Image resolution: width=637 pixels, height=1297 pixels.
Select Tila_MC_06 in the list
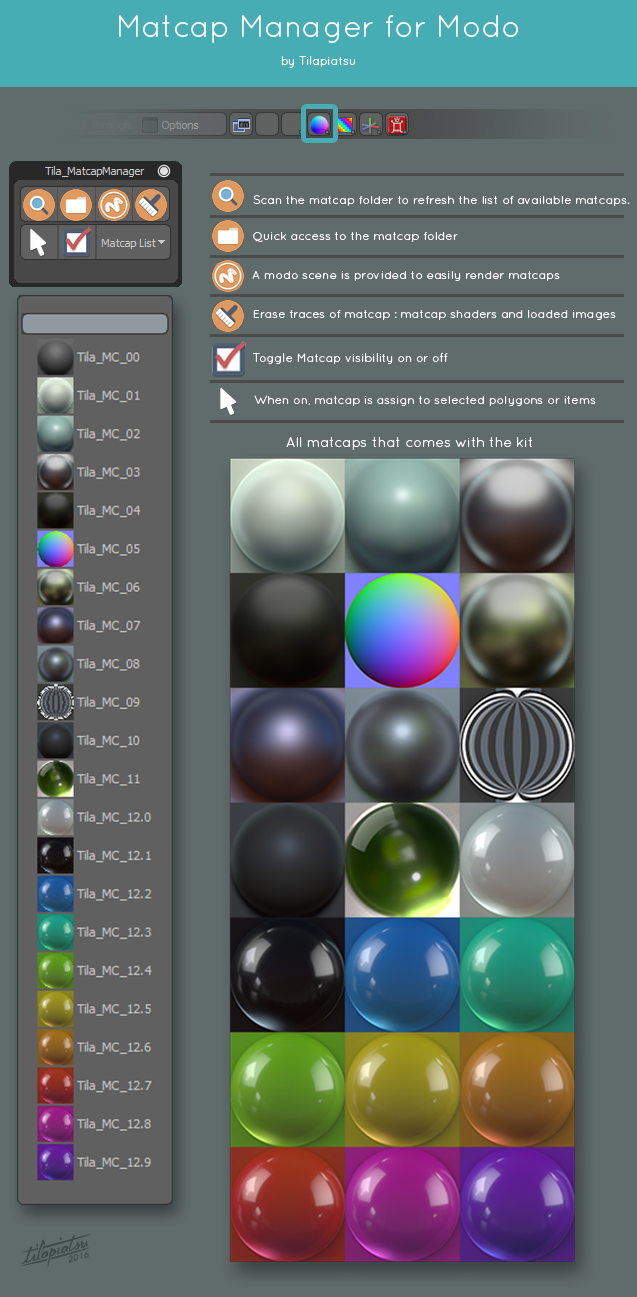point(95,588)
